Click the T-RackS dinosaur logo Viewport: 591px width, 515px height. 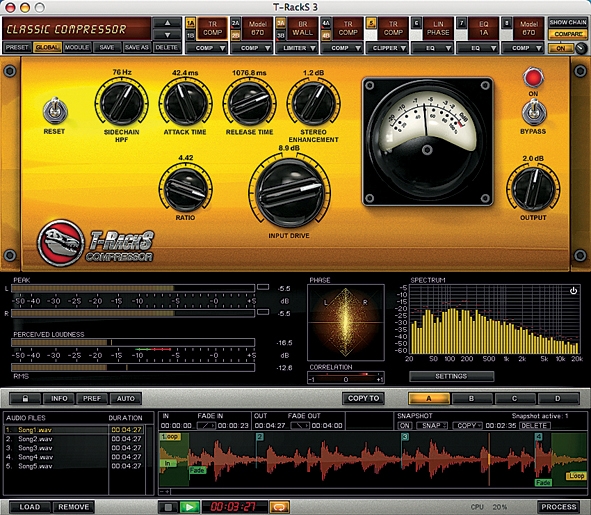pyautogui.click(x=61, y=243)
